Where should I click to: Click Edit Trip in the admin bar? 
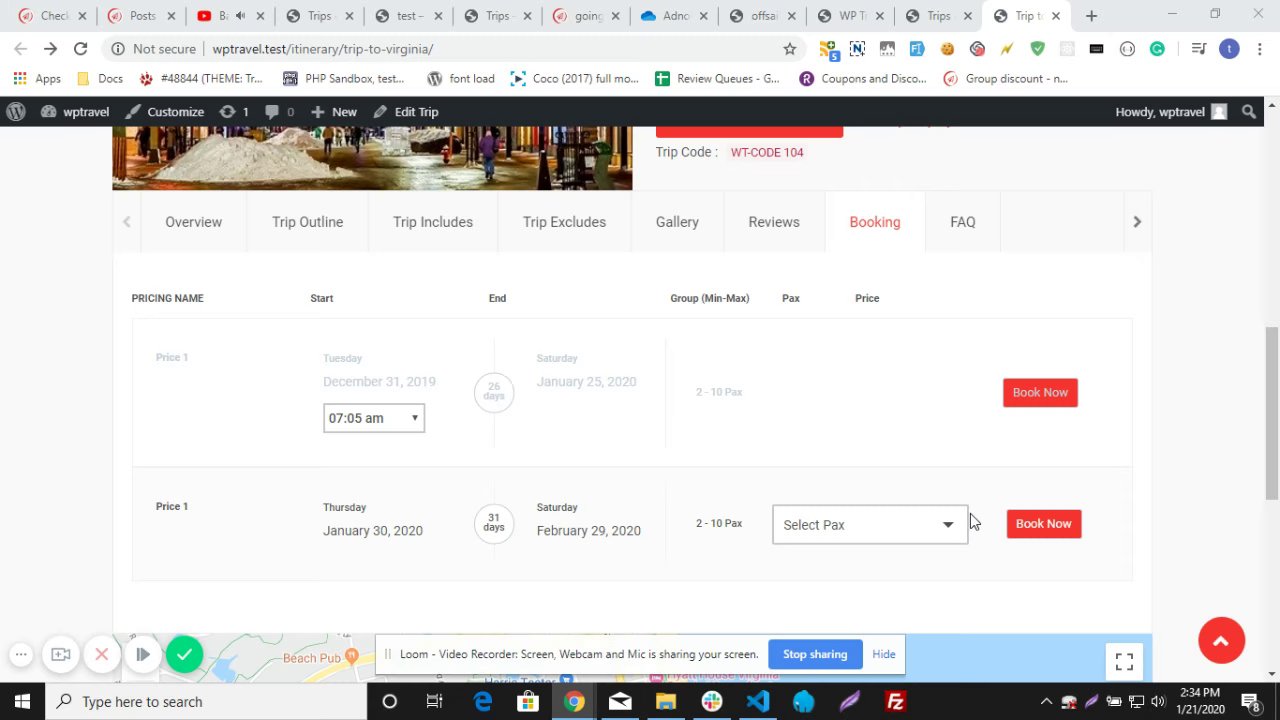point(406,112)
